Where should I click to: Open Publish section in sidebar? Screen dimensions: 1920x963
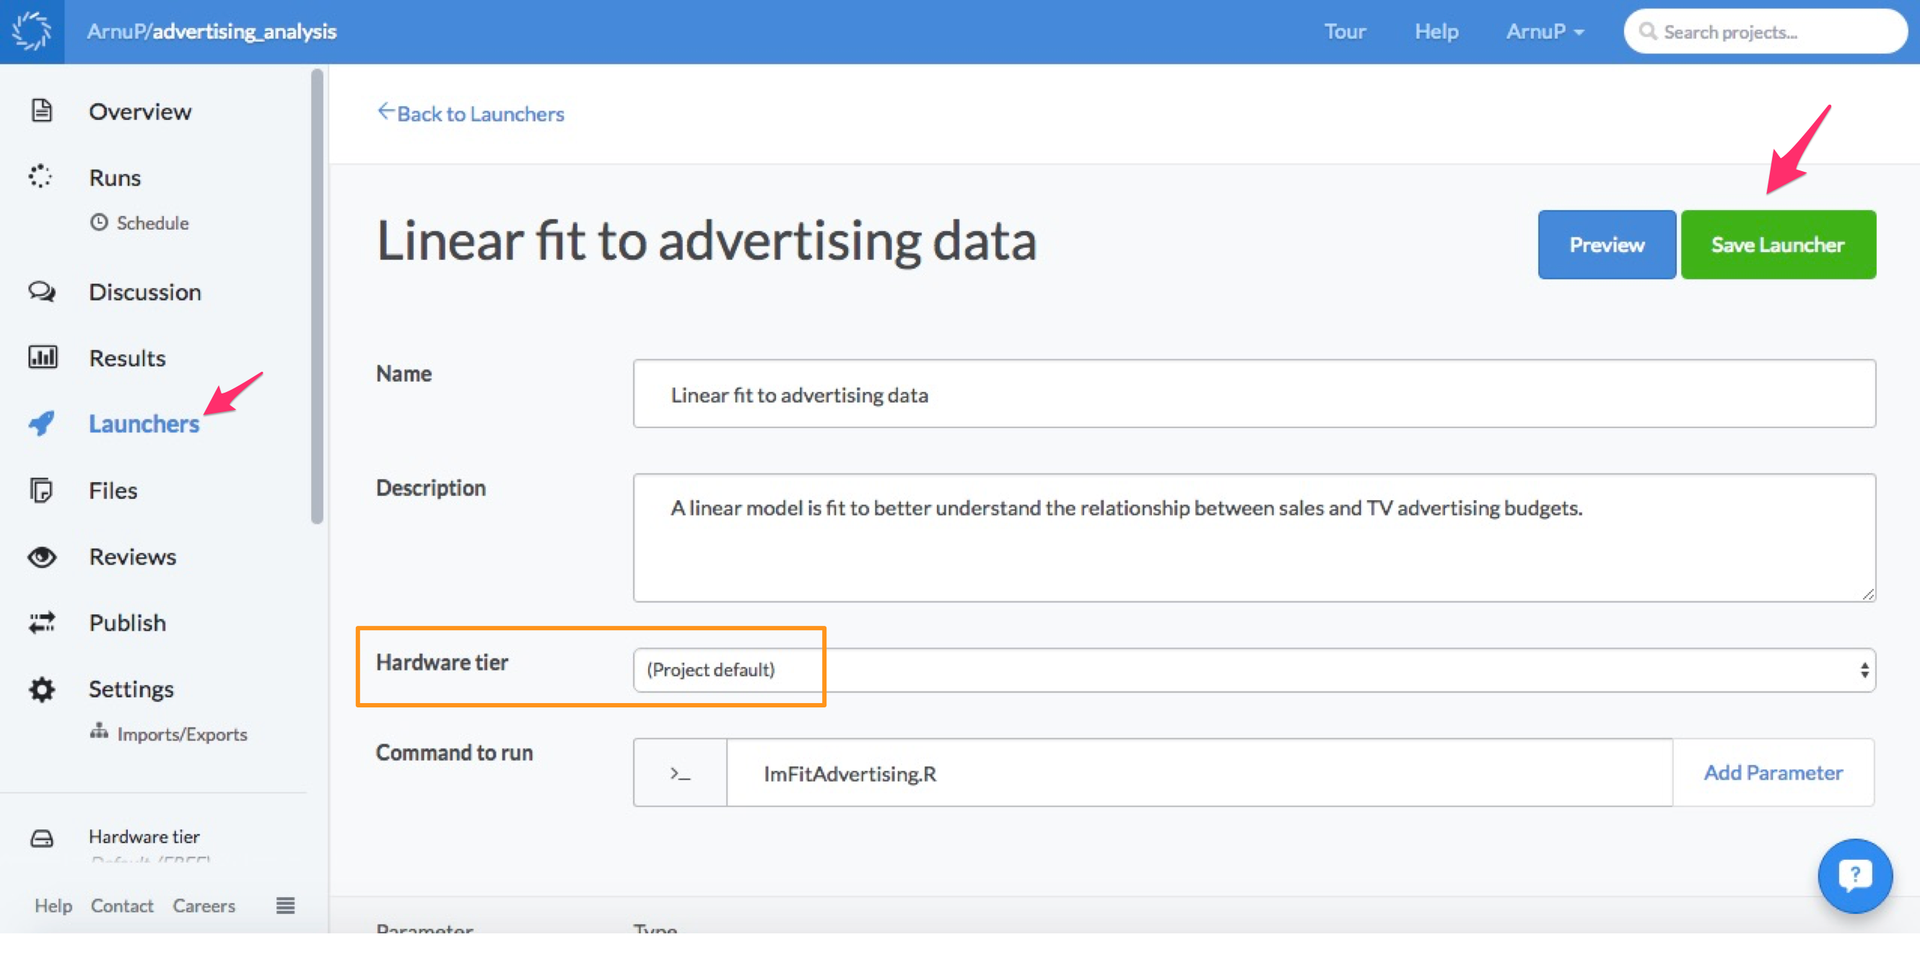coord(127,623)
